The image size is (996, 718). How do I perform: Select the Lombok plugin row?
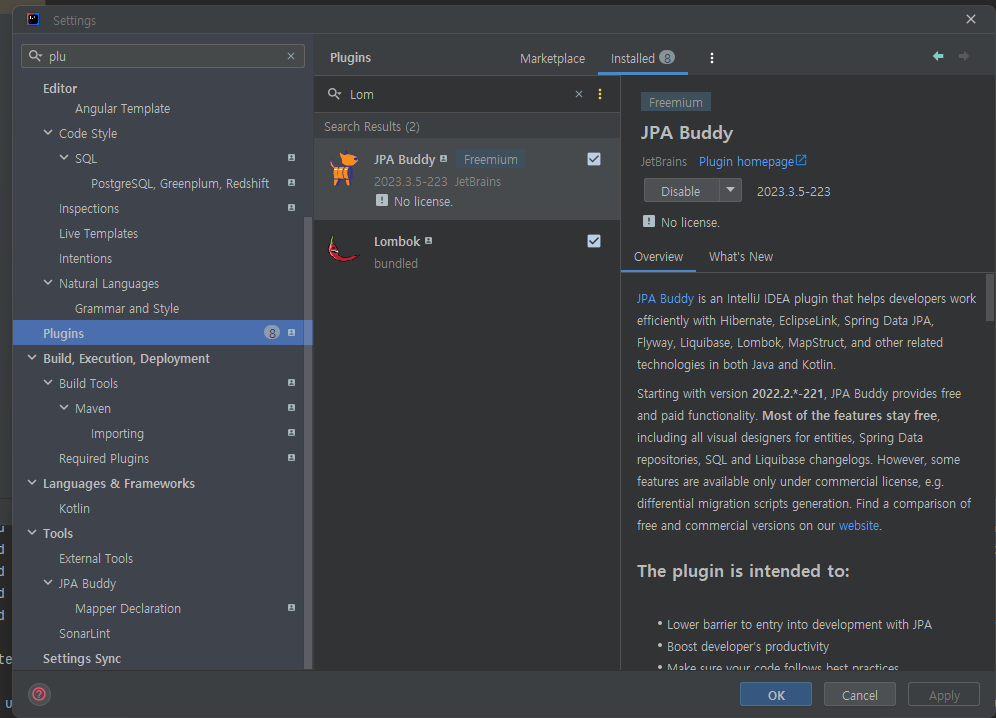coord(467,252)
